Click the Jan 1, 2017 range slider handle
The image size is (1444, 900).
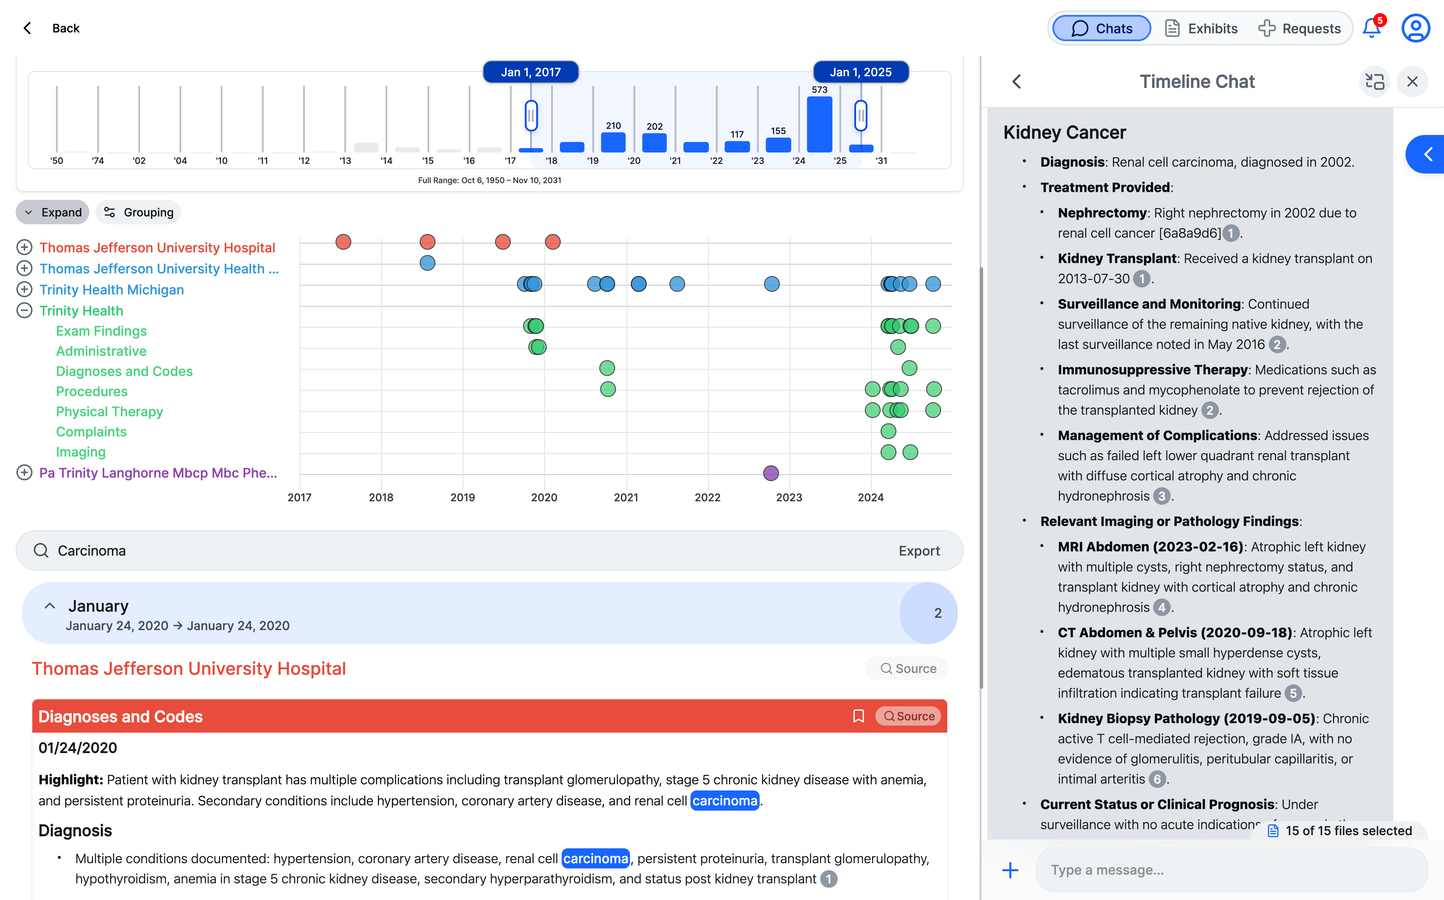pos(531,116)
